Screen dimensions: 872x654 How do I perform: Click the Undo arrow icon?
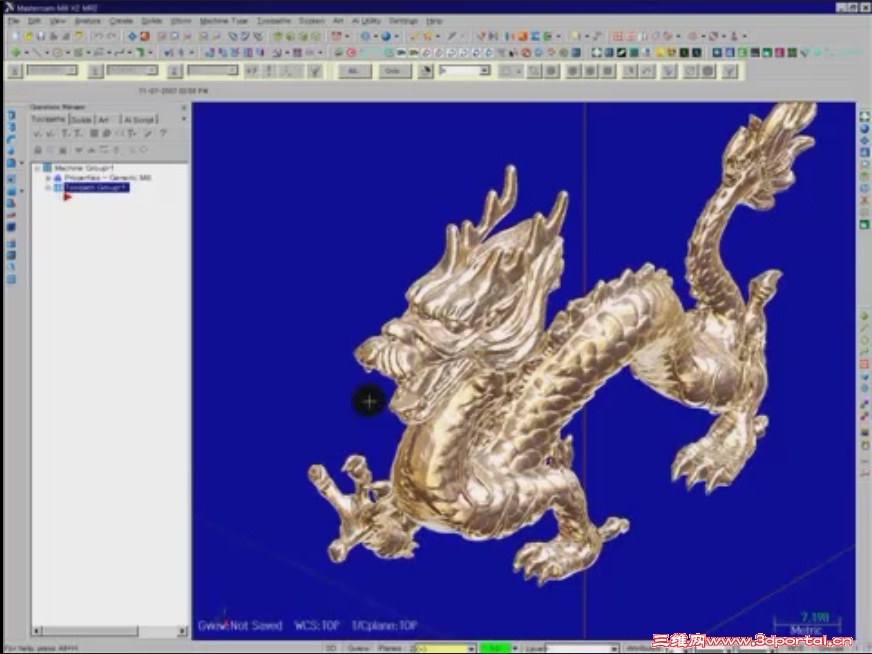click(98, 36)
